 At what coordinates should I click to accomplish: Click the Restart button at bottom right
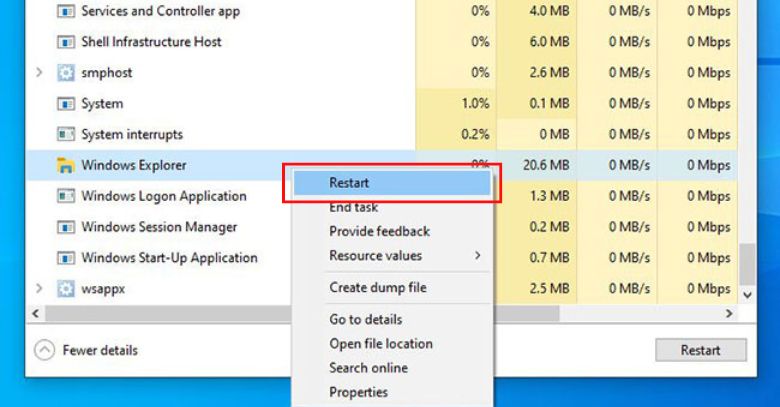pyautogui.click(x=700, y=350)
